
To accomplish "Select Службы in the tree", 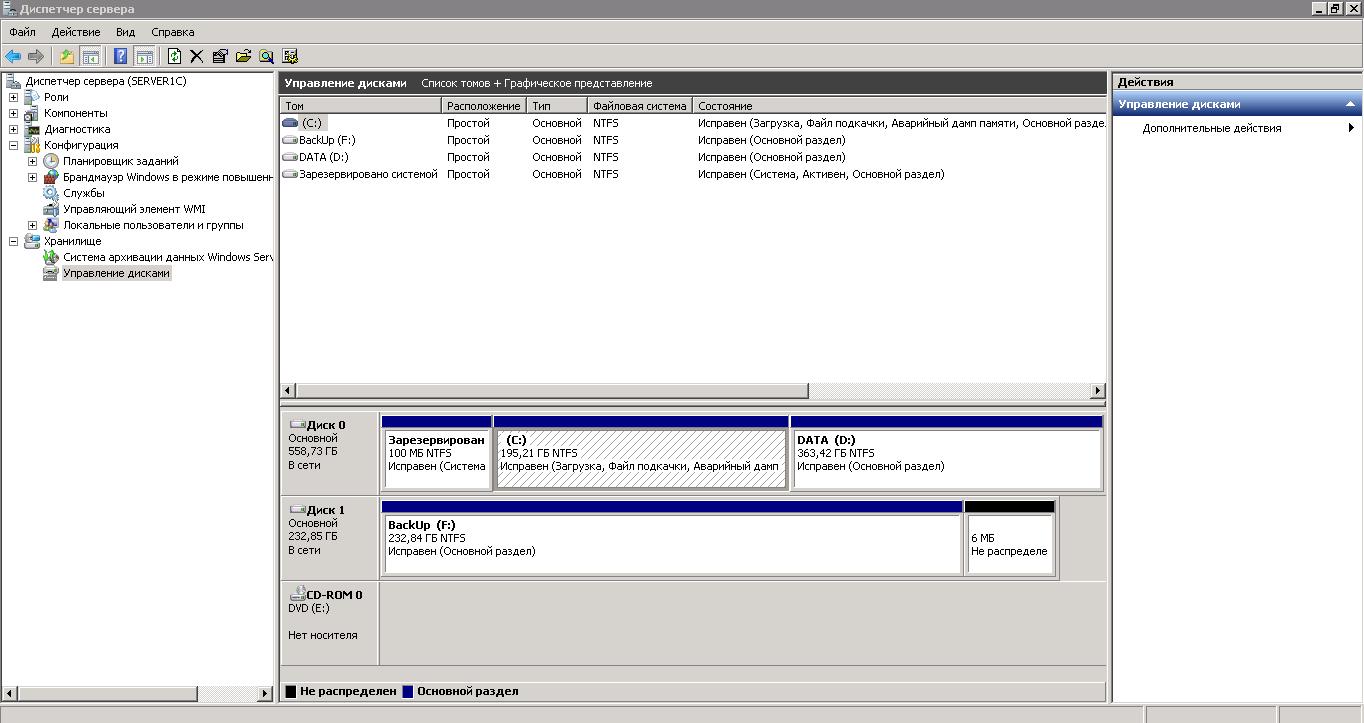I will coord(84,193).
